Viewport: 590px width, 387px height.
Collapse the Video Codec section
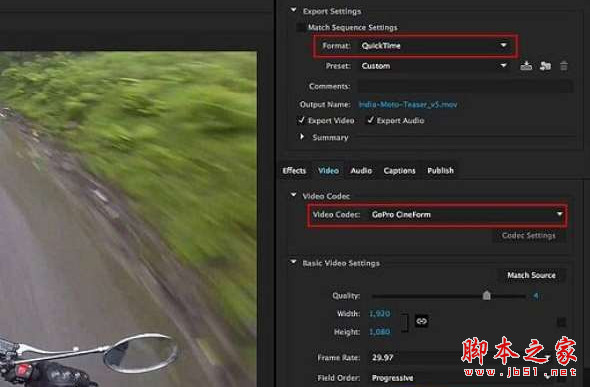point(293,195)
